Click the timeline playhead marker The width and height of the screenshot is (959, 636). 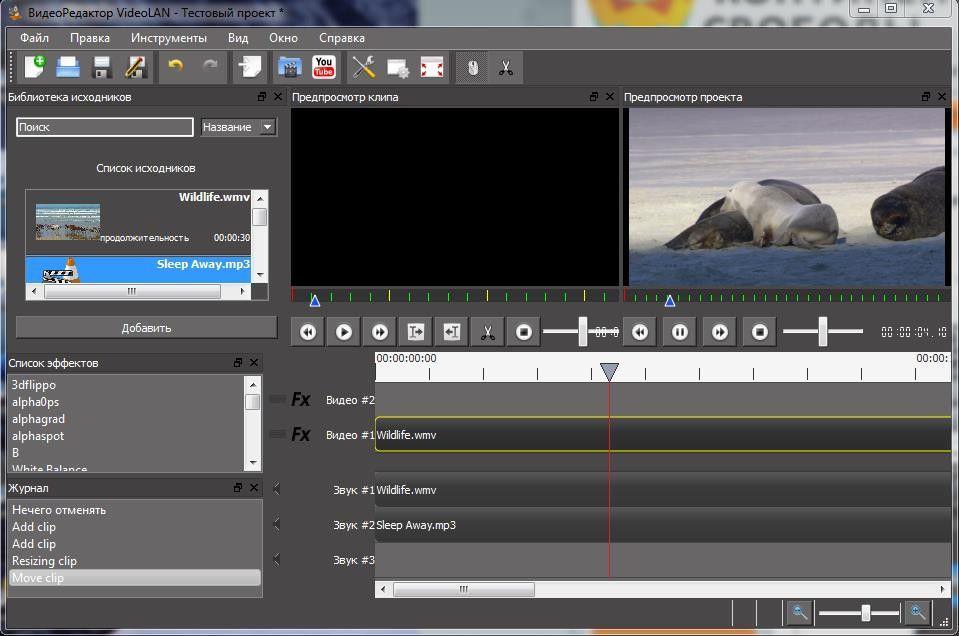(609, 371)
